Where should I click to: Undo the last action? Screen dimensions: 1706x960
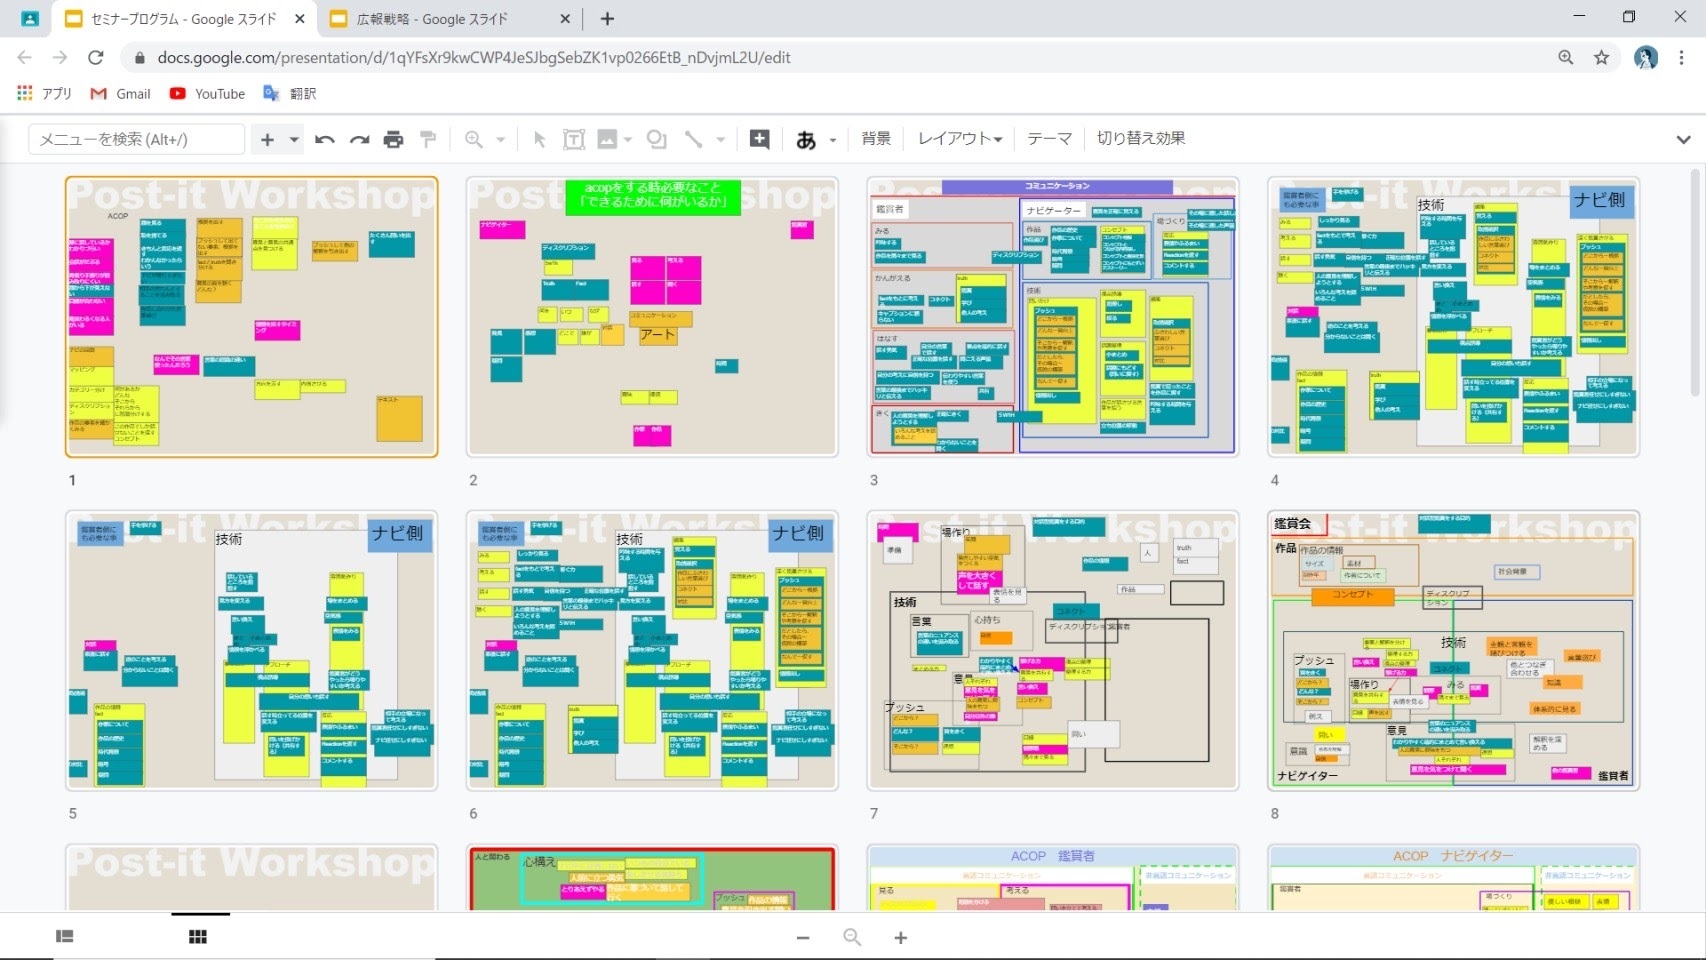[x=324, y=139]
